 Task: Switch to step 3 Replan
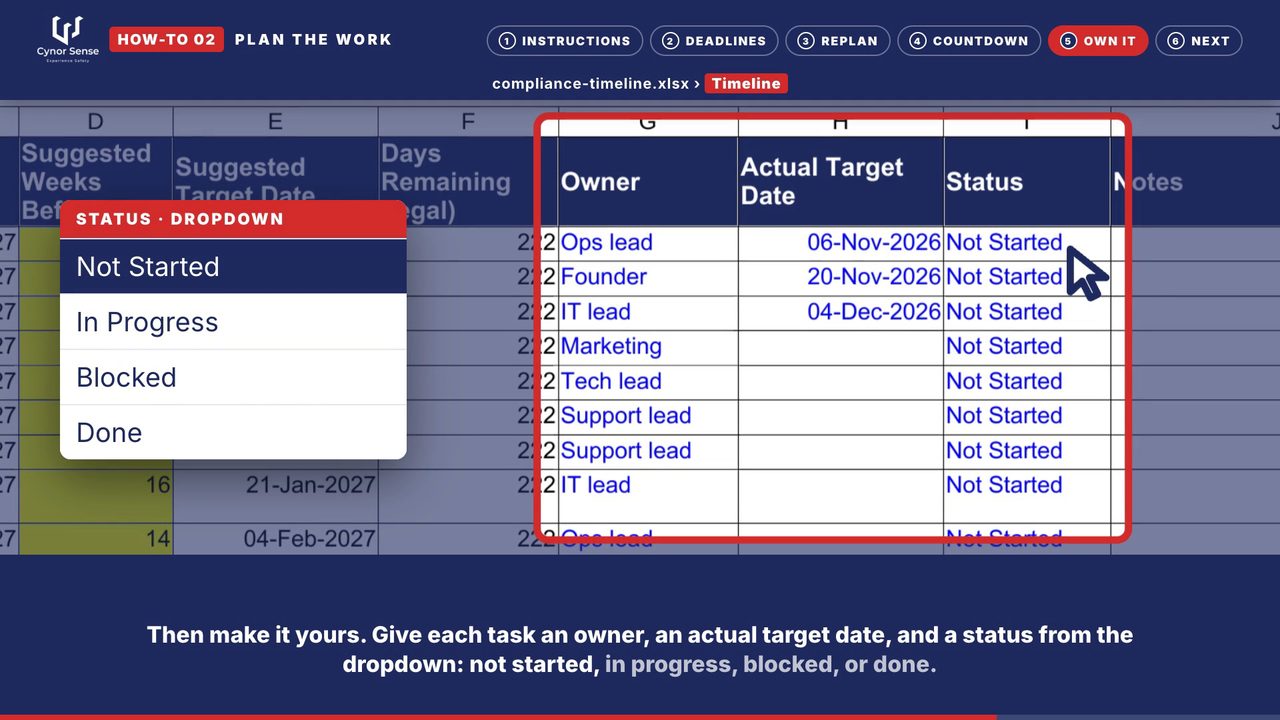click(838, 41)
